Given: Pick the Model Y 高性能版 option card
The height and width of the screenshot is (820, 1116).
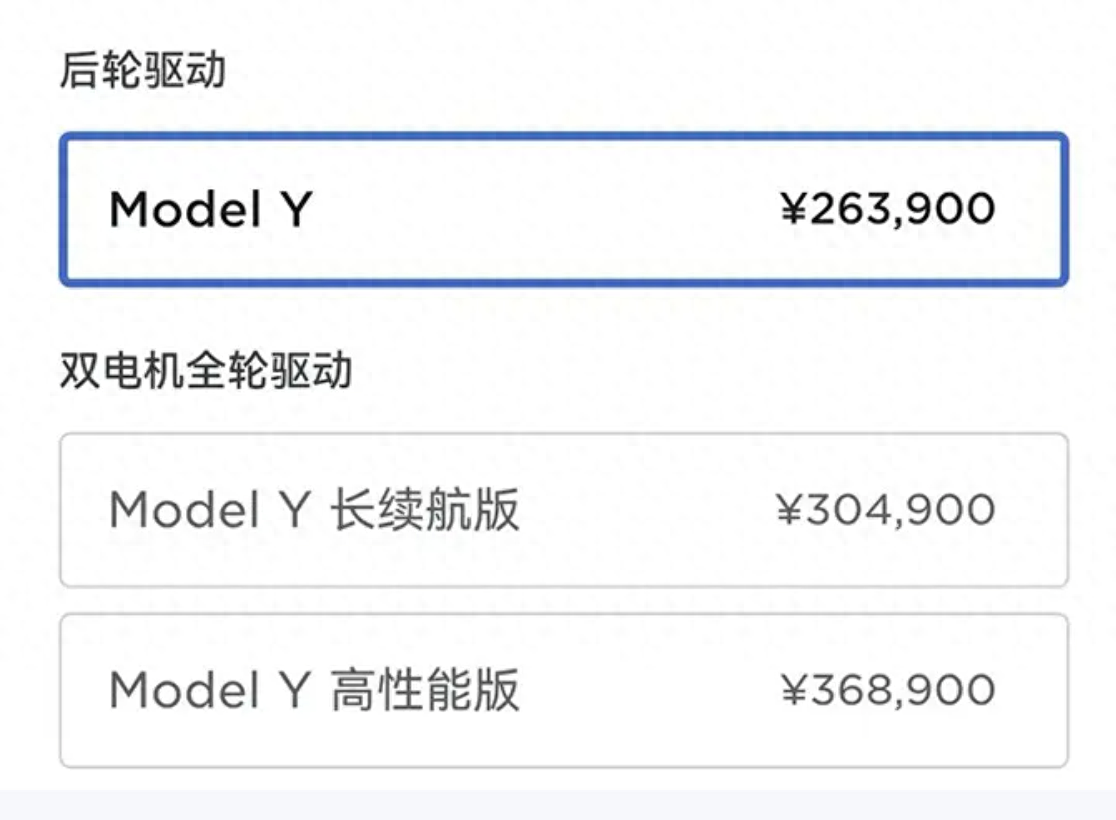Looking at the screenshot, I should click(564, 690).
